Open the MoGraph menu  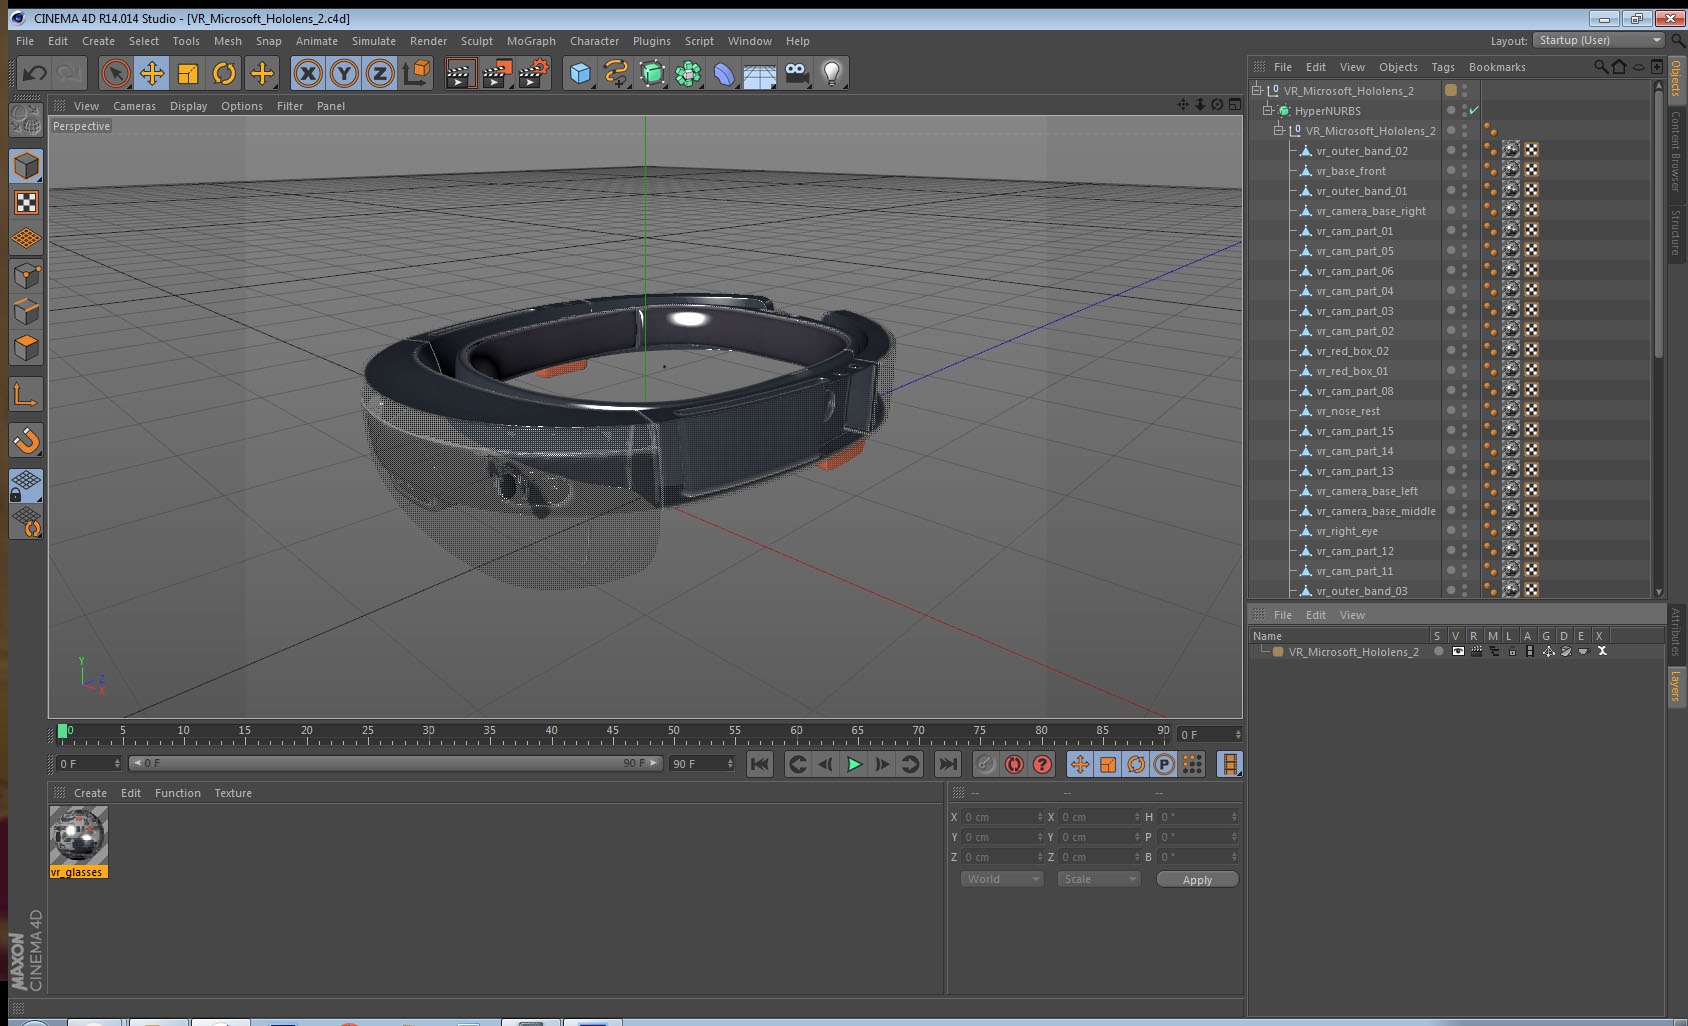click(x=531, y=41)
